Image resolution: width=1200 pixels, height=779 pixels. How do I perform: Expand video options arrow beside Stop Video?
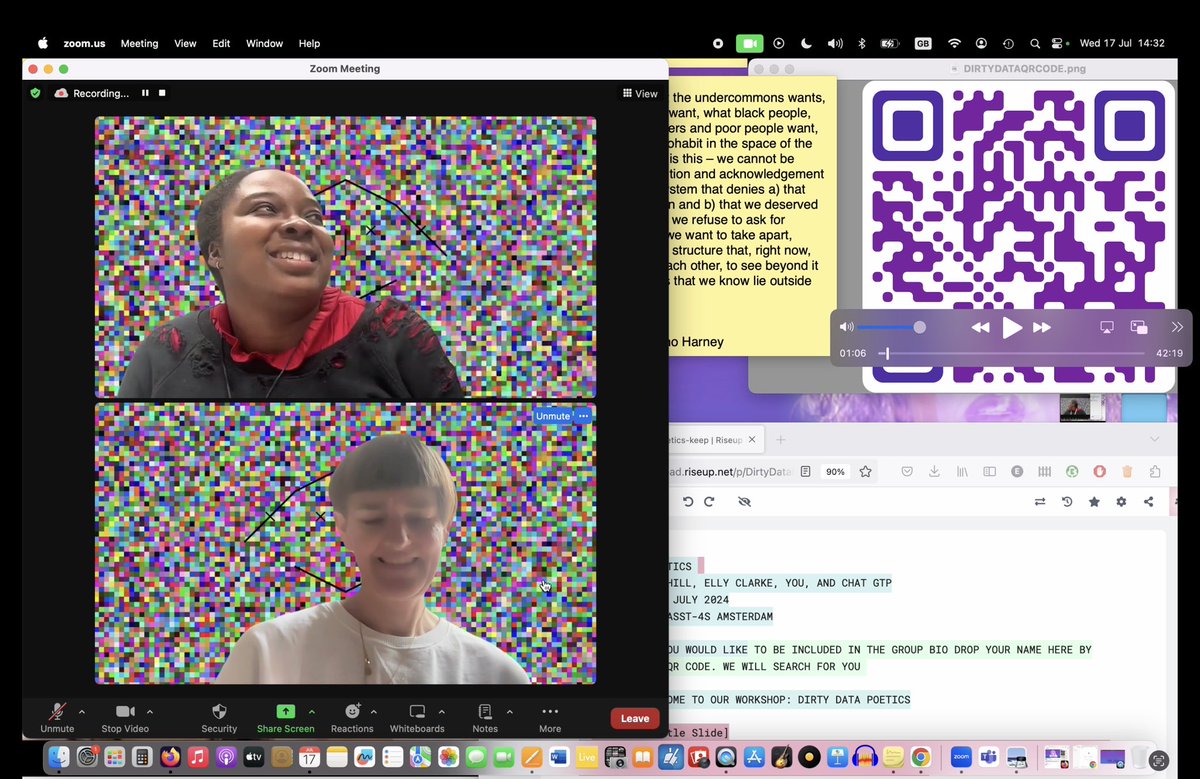[x=151, y=711]
